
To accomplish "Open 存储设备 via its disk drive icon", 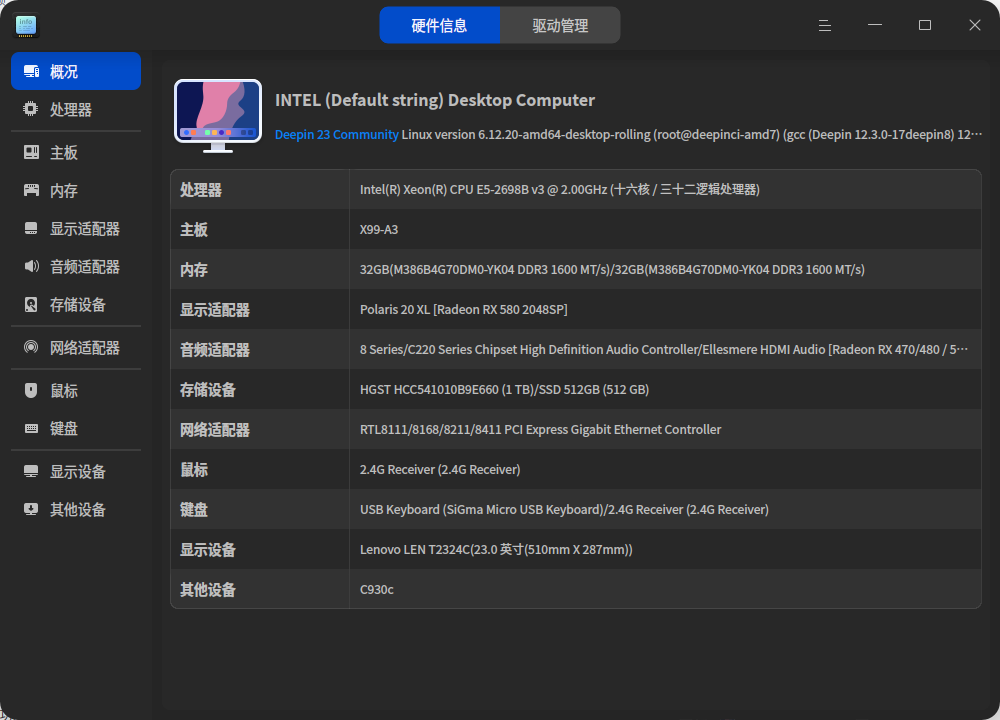I will pyautogui.click(x=31, y=304).
